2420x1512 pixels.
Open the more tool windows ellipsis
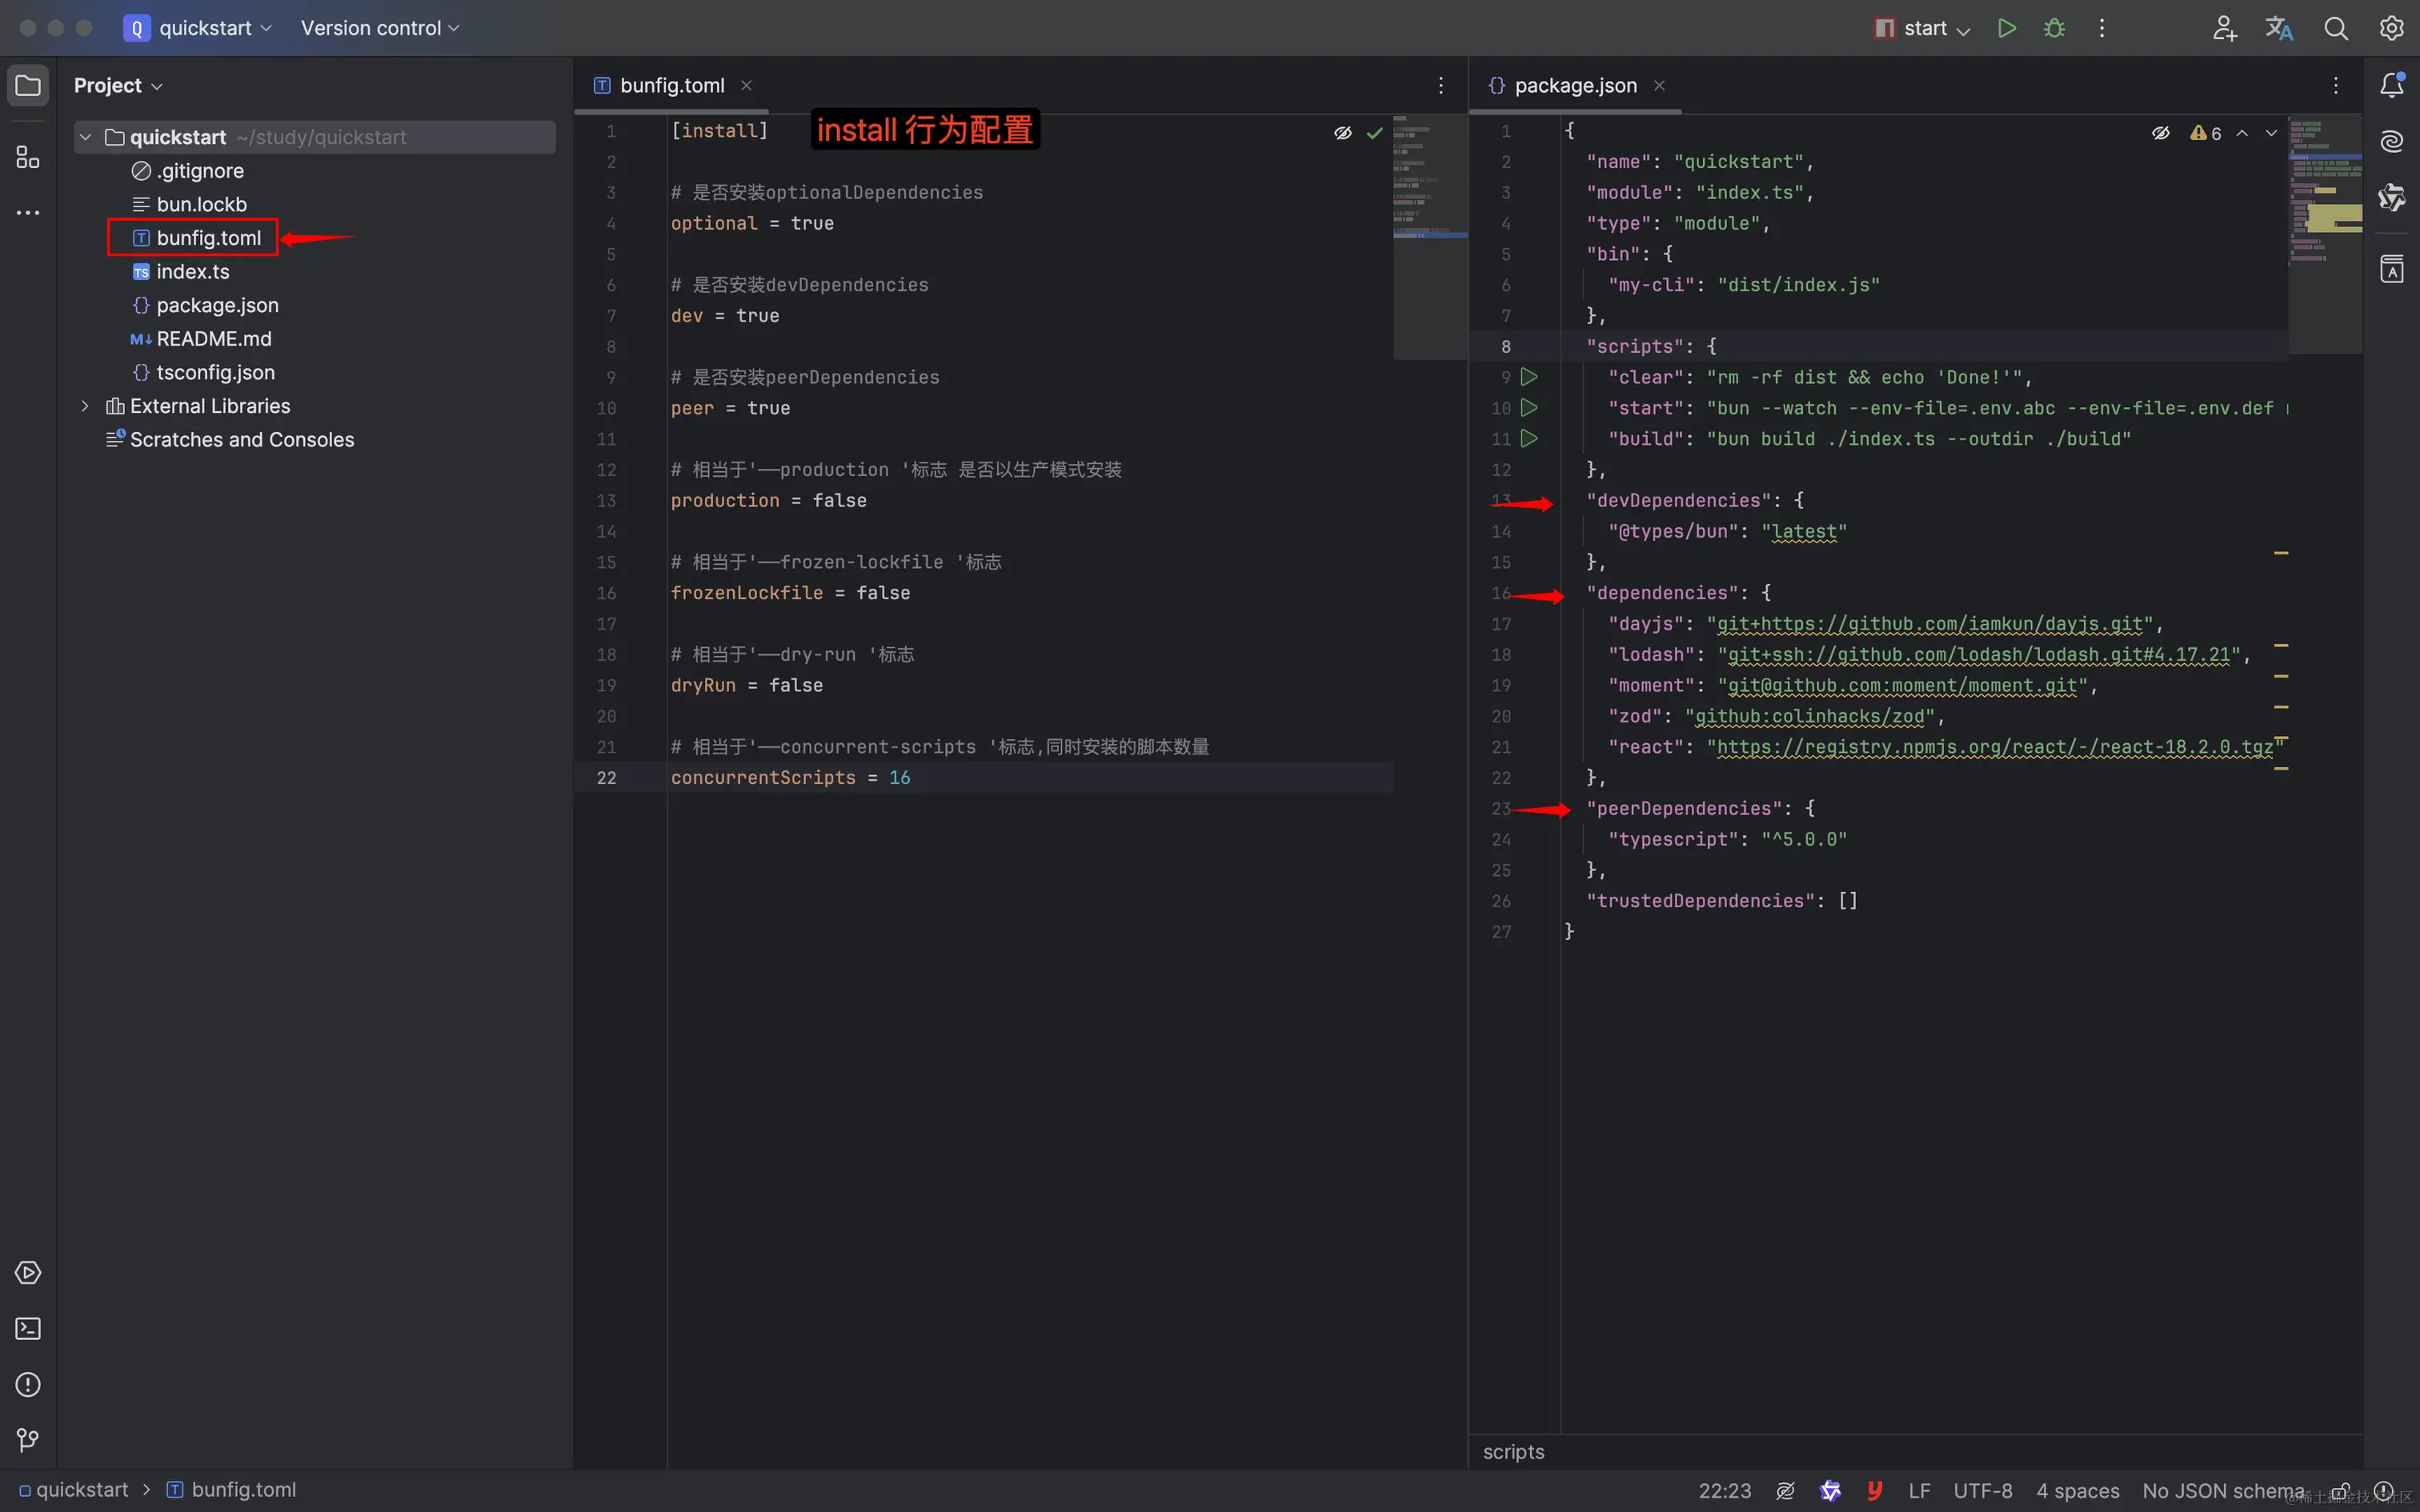click(28, 213)
